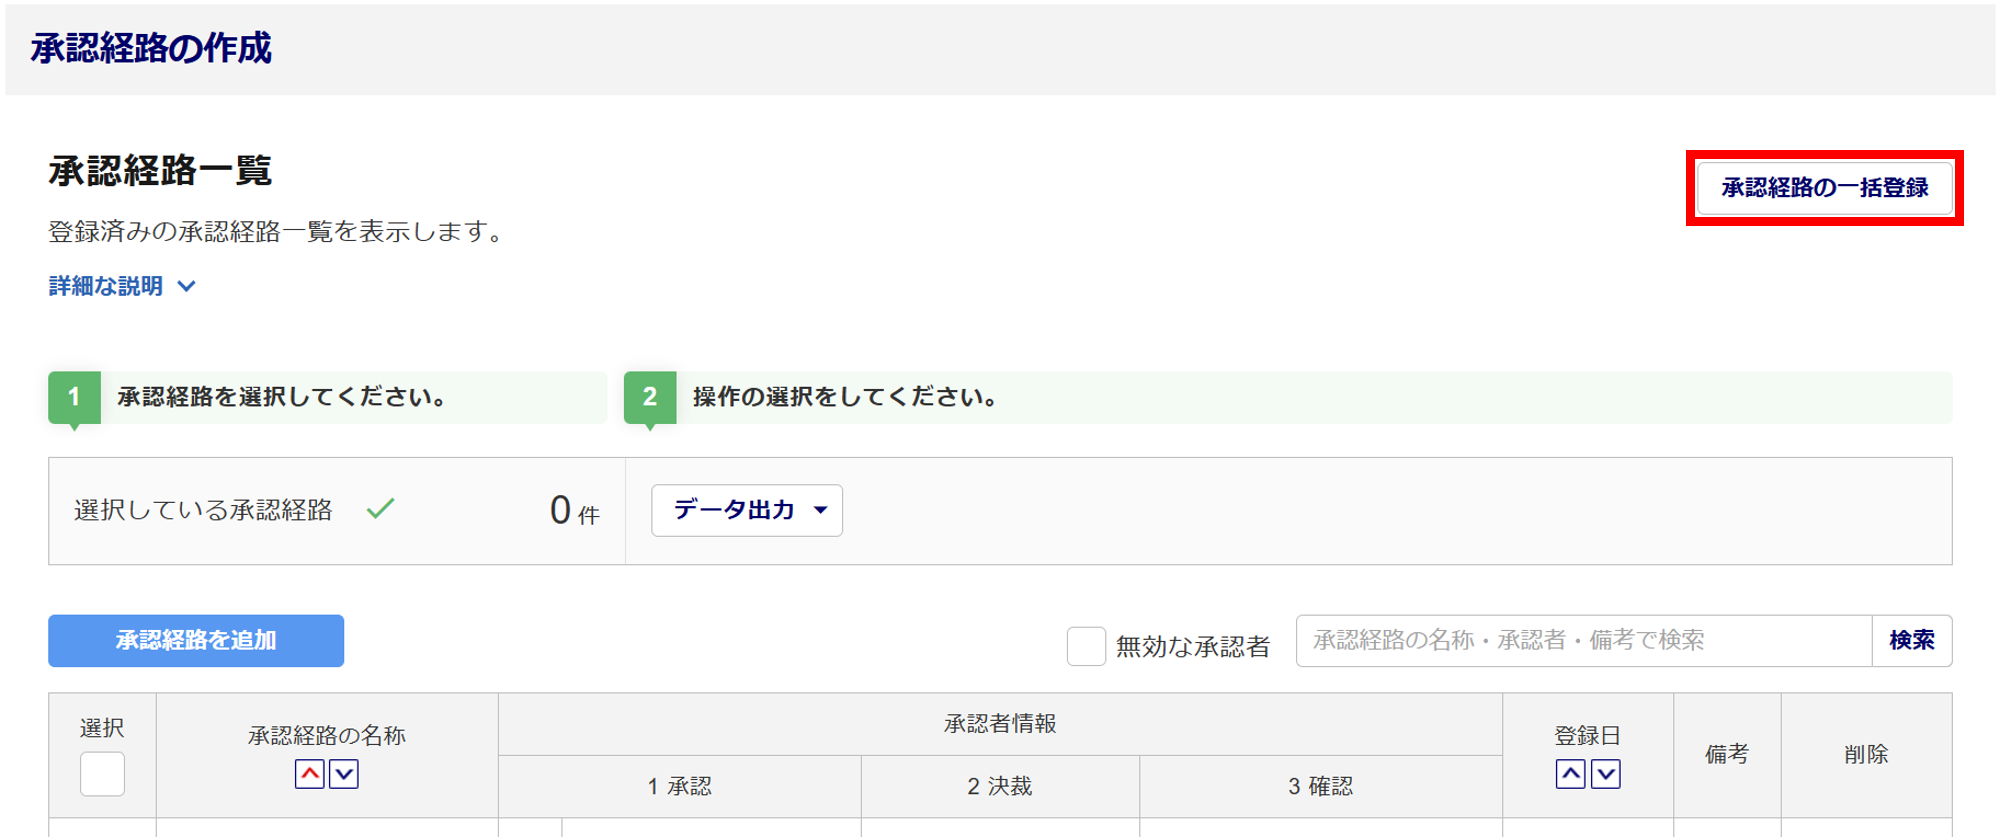Sort 登録日 descending with down arrow
This screenshot has height=837, width=2000.
(1605, 774)
